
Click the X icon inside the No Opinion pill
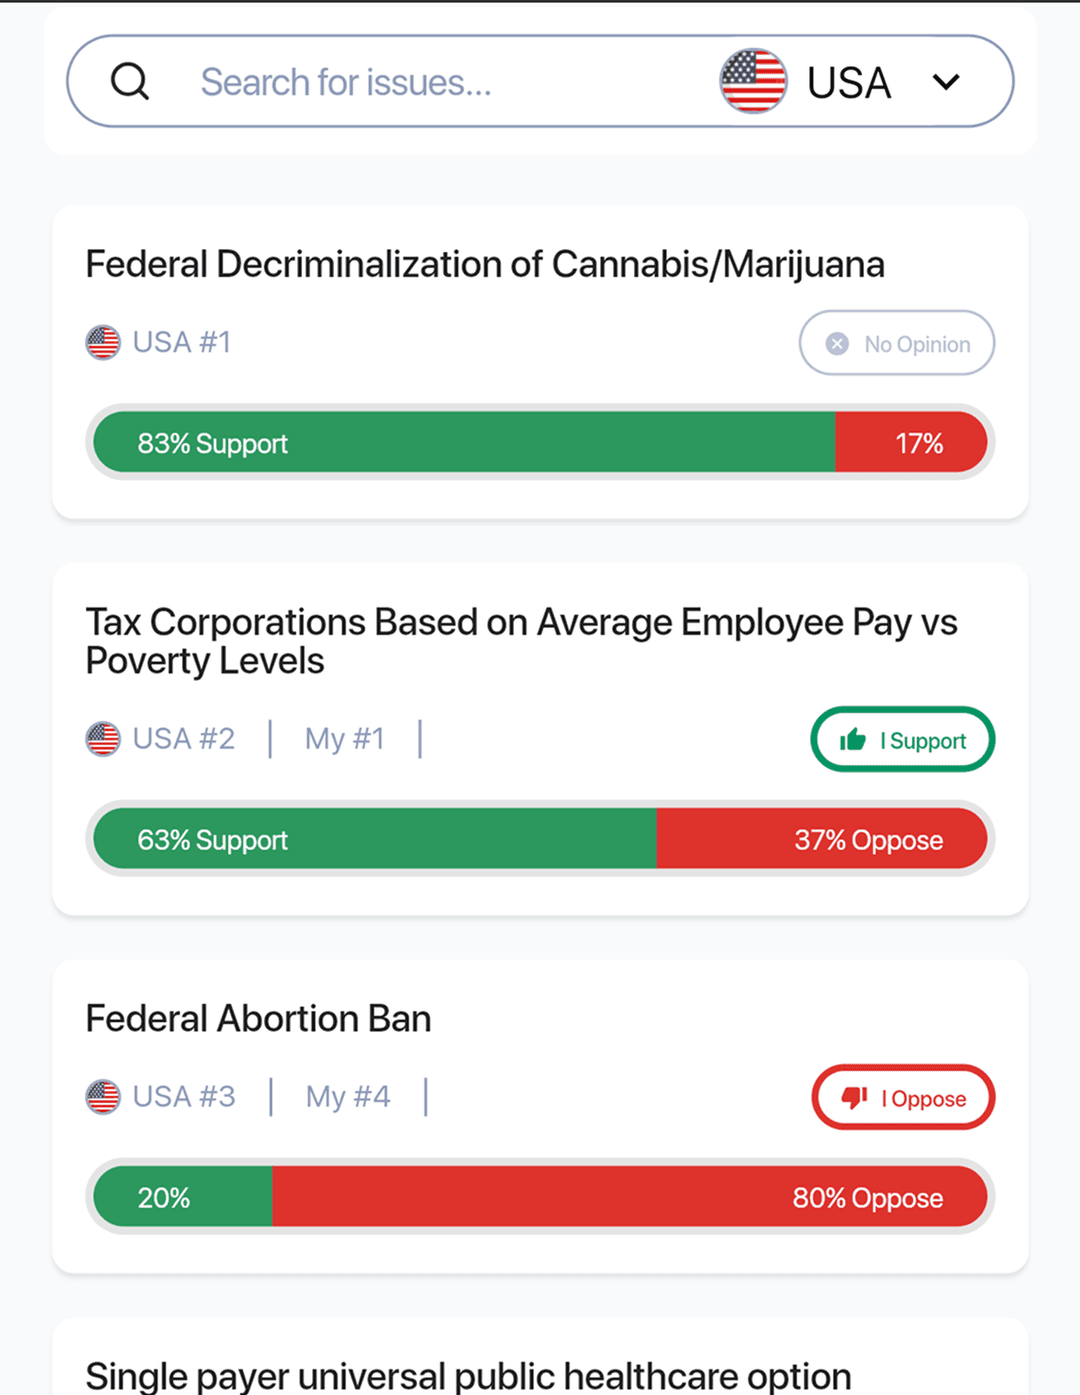click(836, 343)
